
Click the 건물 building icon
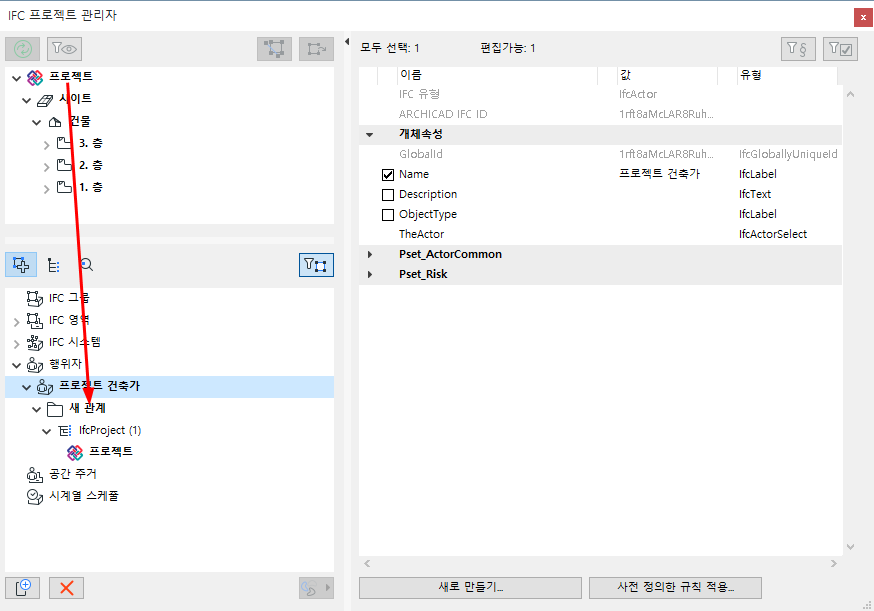[55, 122]
